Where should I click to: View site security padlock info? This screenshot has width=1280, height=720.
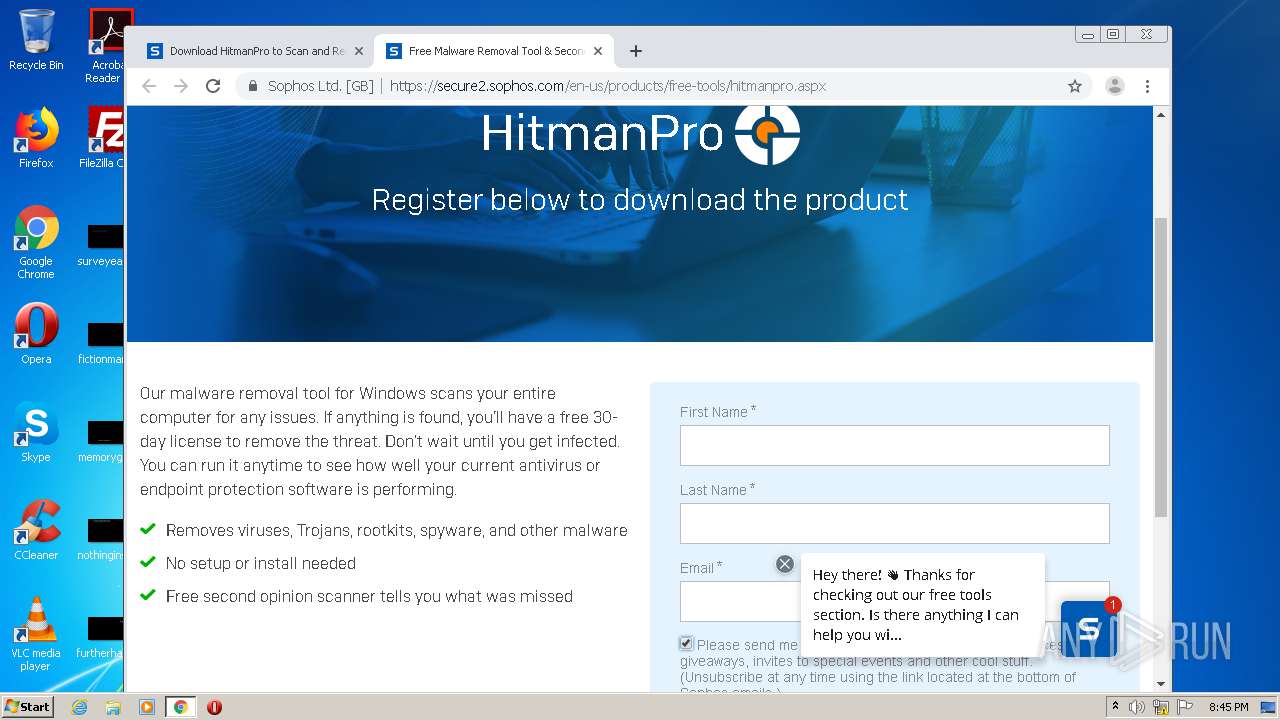(x=253, y=86)
